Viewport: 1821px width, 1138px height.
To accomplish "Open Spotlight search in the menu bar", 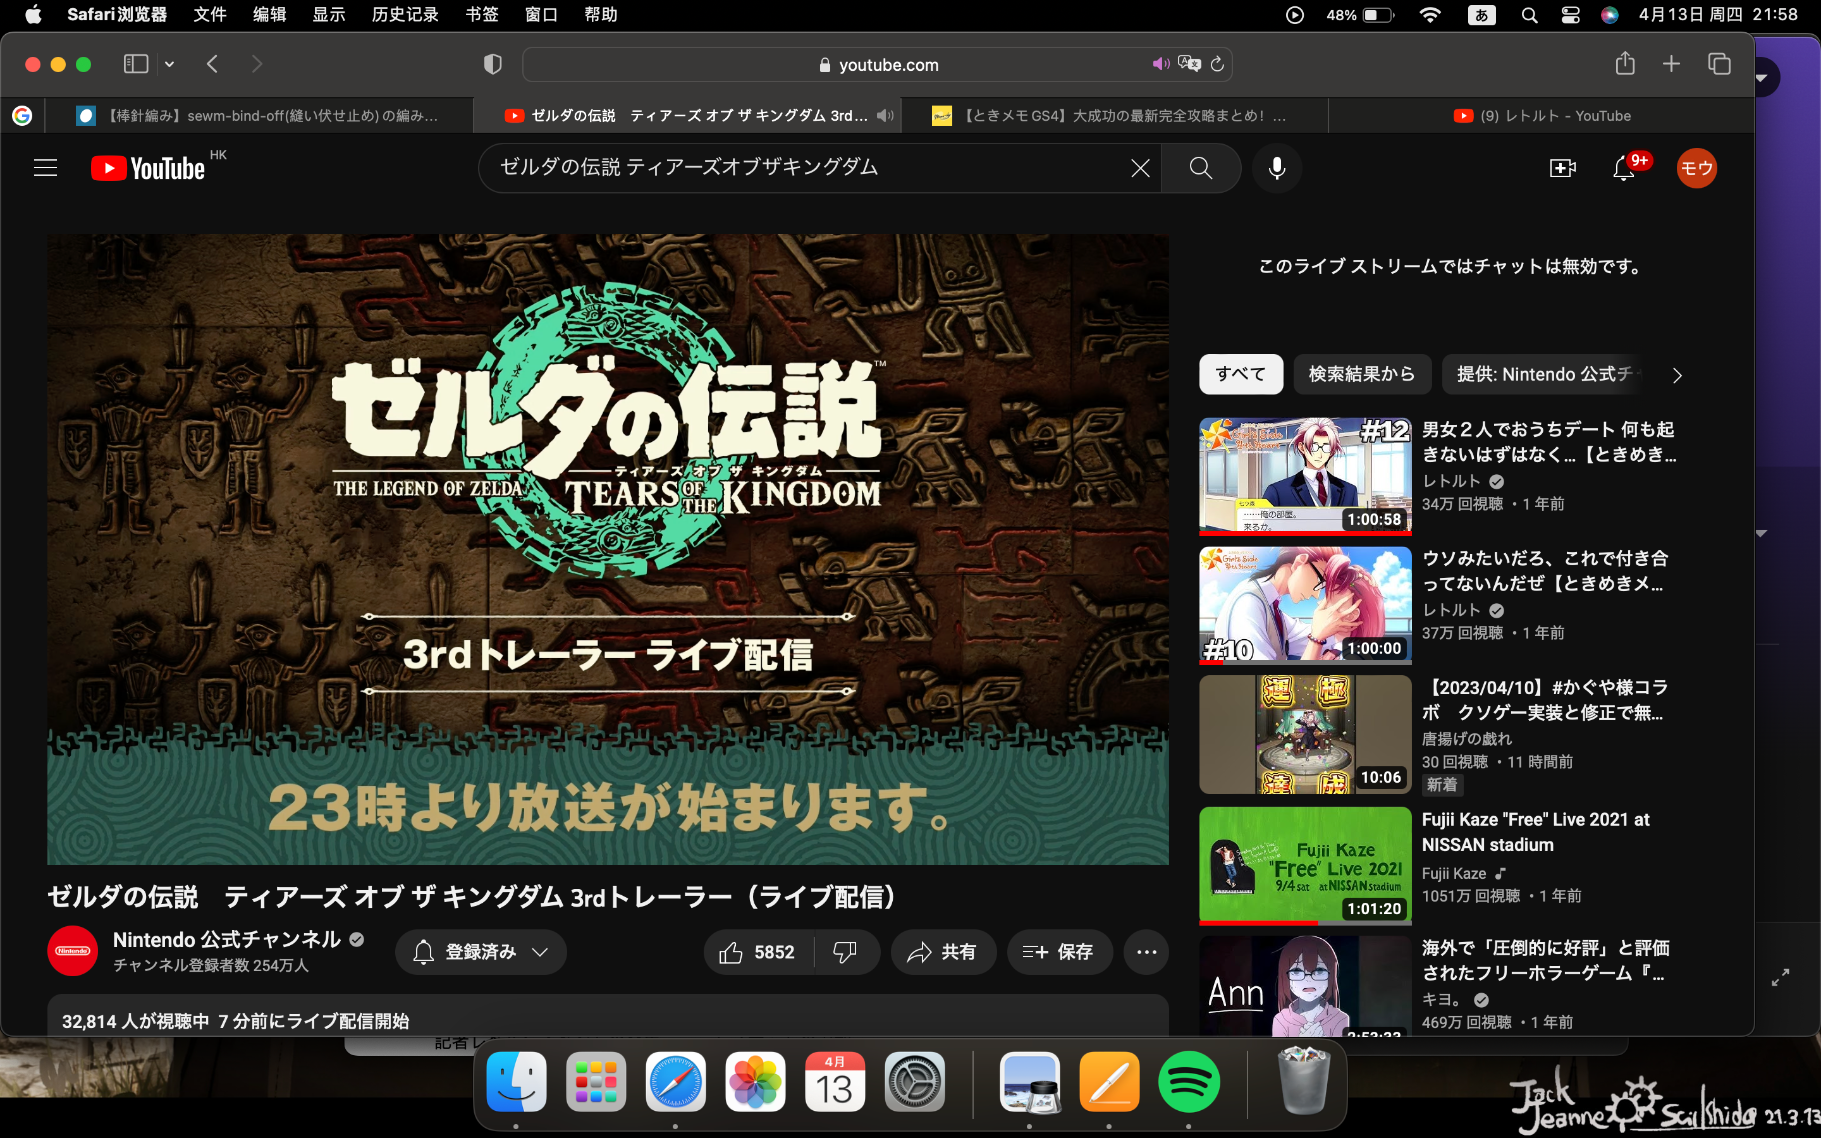I will pos(1529,15).
